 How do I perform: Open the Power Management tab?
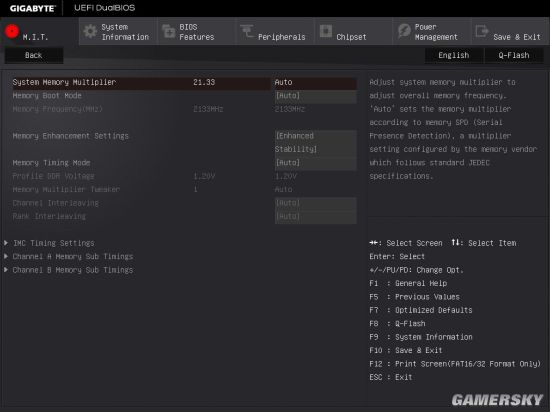click(x=432, y=32)
